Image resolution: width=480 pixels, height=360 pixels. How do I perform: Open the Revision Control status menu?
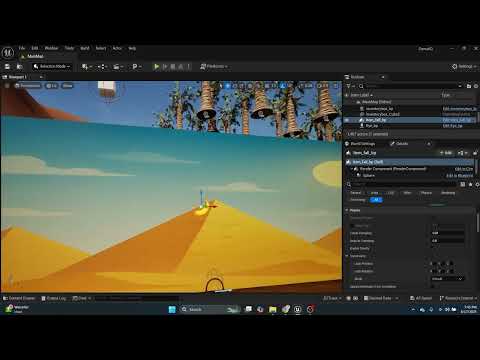tap(459, 298)
